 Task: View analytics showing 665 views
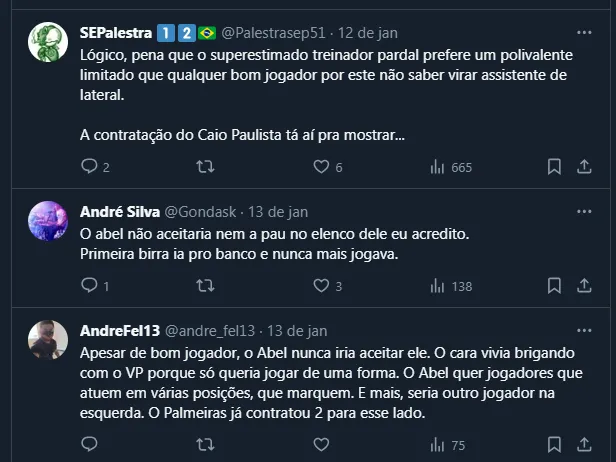[x=438, y=167]
